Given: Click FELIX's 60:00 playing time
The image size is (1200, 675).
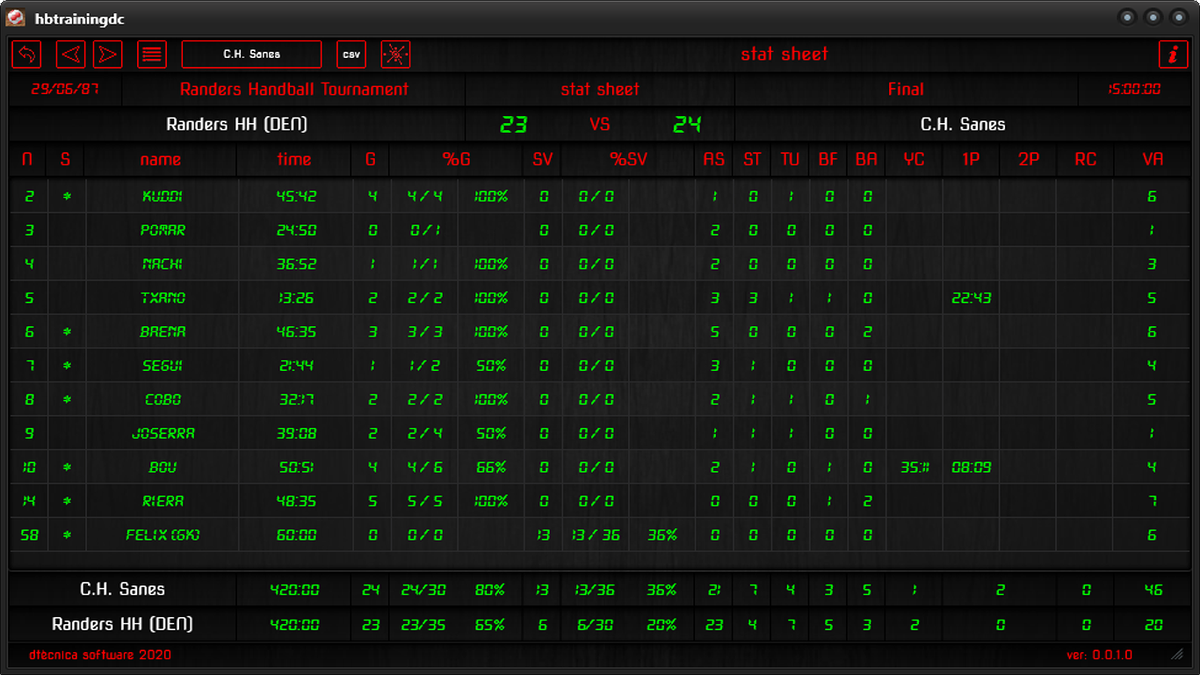Looking at the screenshot, I should (295, 535).
